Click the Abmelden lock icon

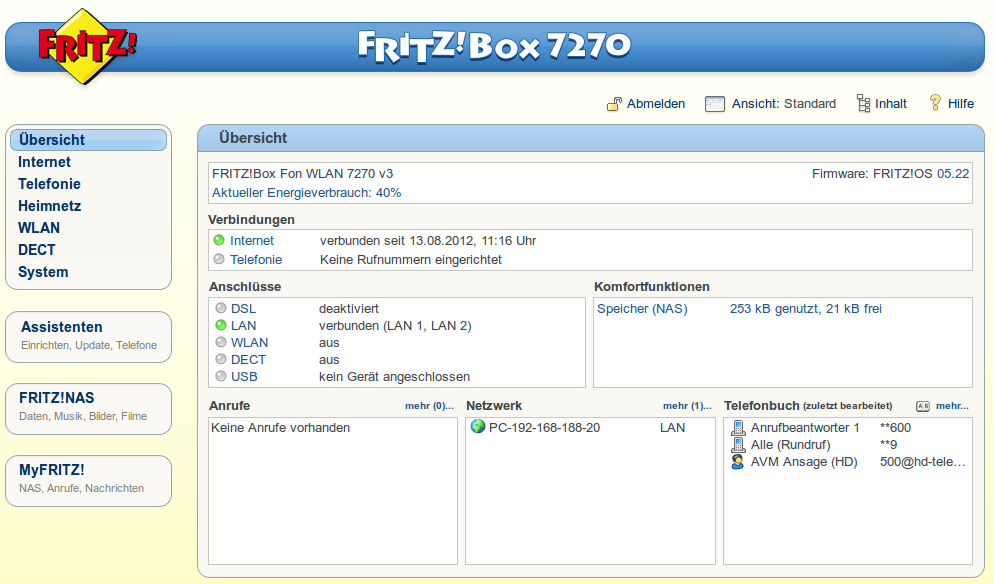615,104
